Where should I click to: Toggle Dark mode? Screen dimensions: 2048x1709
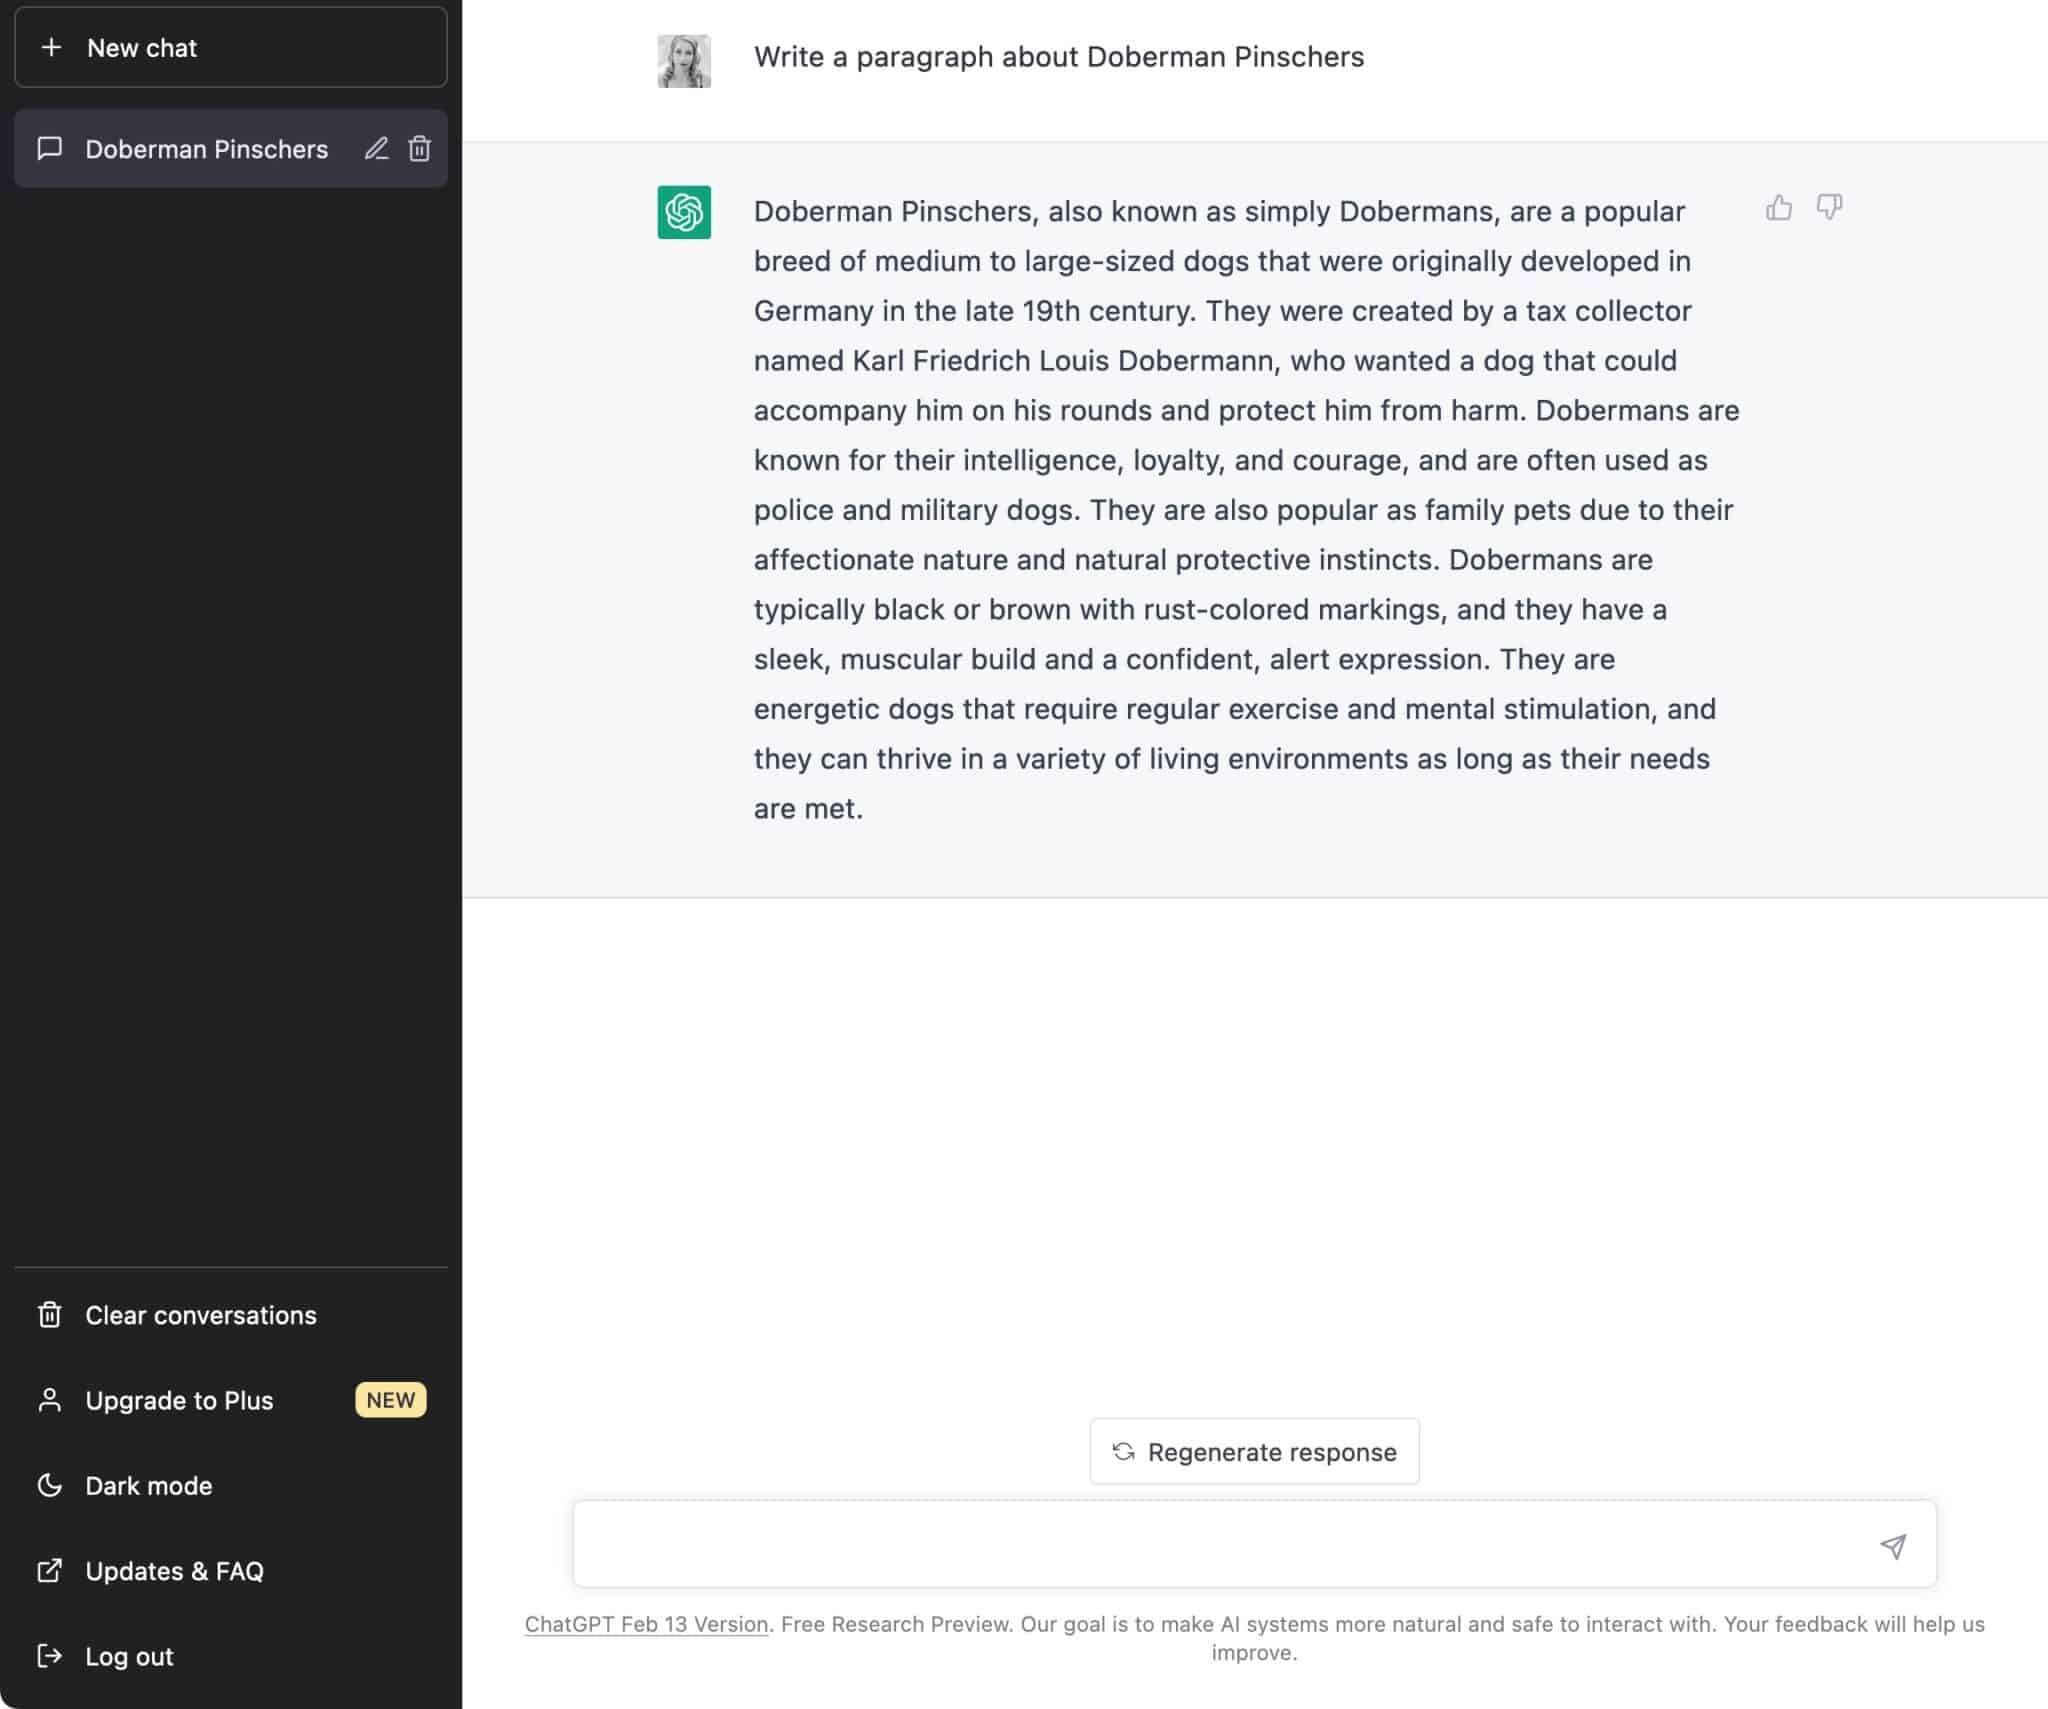coord(148,1485)
